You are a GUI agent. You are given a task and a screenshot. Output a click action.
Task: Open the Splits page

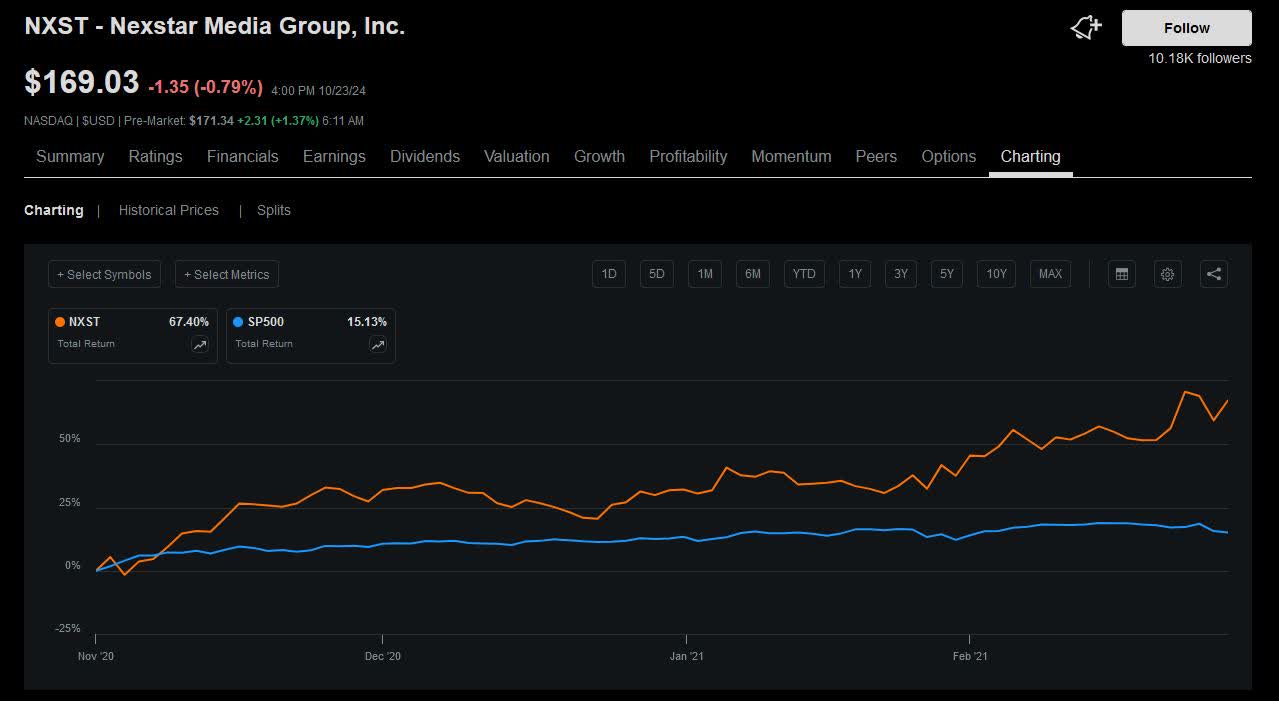click(x=273, y=210)
